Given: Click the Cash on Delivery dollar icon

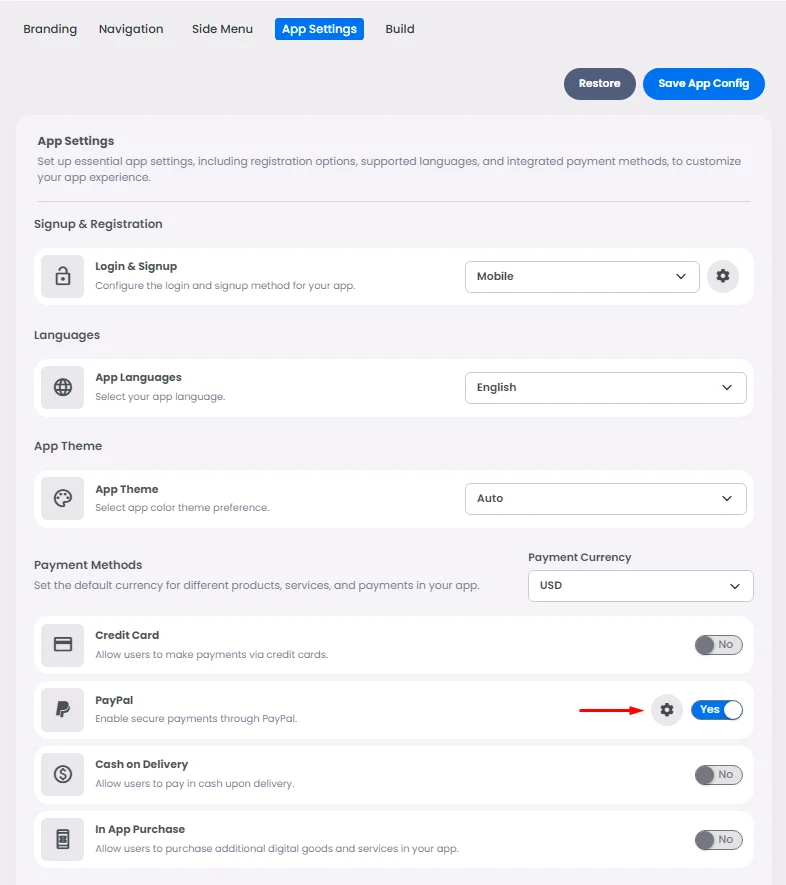Looking at the screenshot, I should [62, 774].
